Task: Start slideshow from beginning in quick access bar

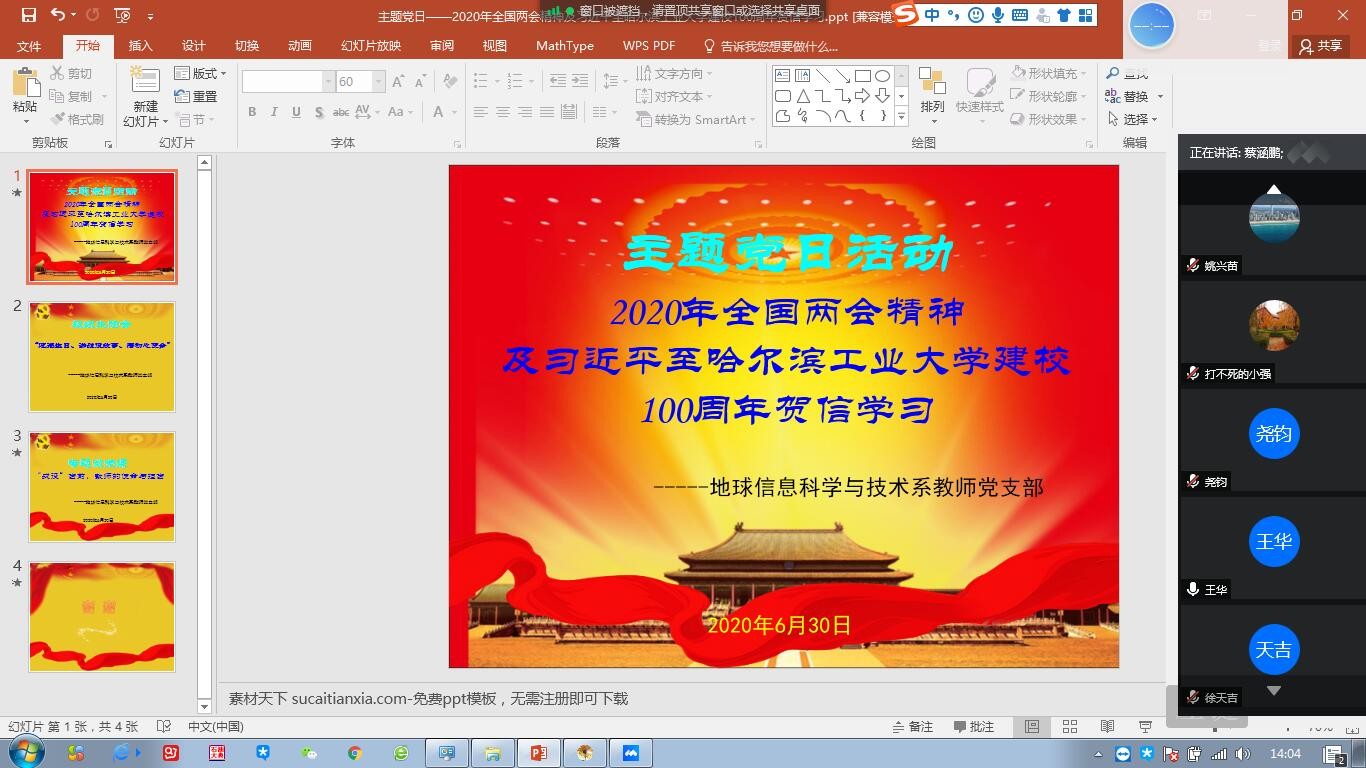Action: (x=122, y=15)
